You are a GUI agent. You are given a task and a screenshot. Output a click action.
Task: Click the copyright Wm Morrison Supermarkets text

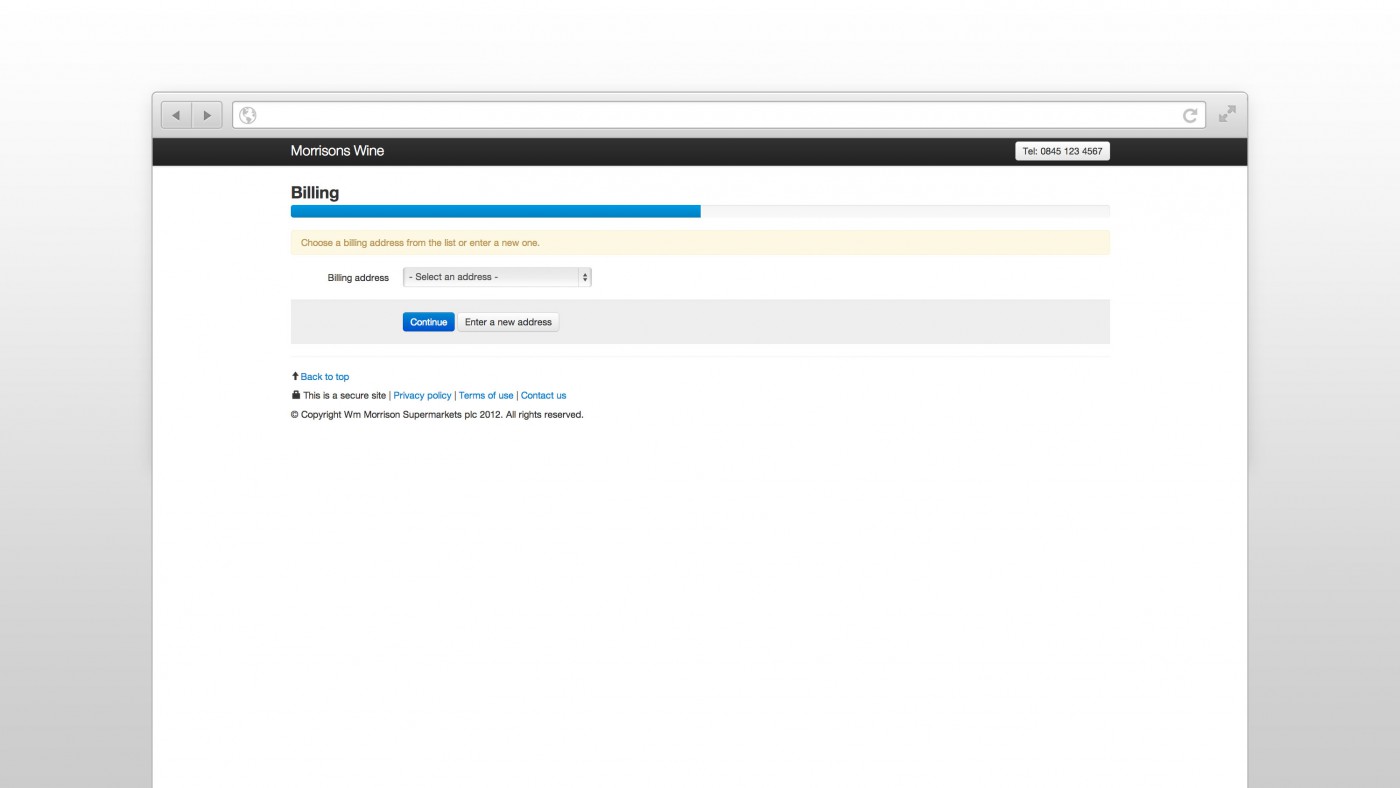tap(437, 414)
